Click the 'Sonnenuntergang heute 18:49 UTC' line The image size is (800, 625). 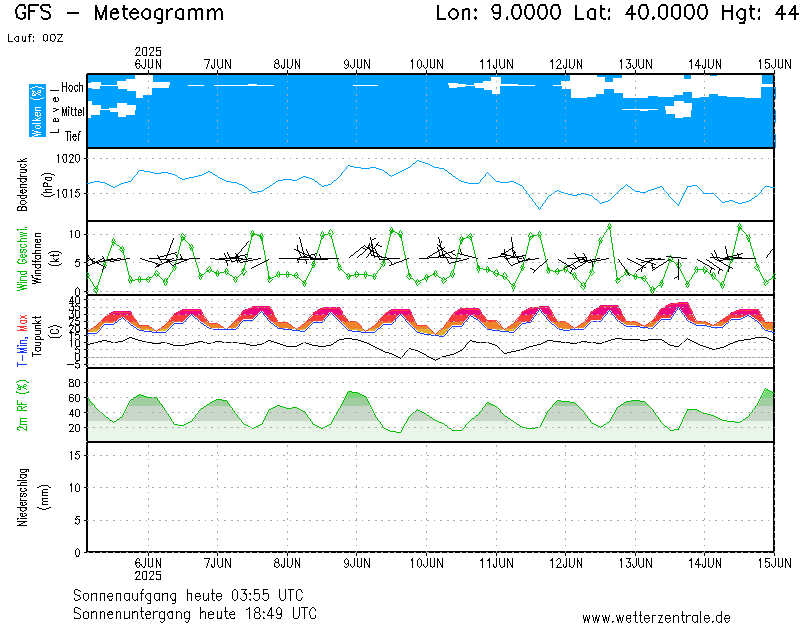pyautogui.click(x=195, y=613)
